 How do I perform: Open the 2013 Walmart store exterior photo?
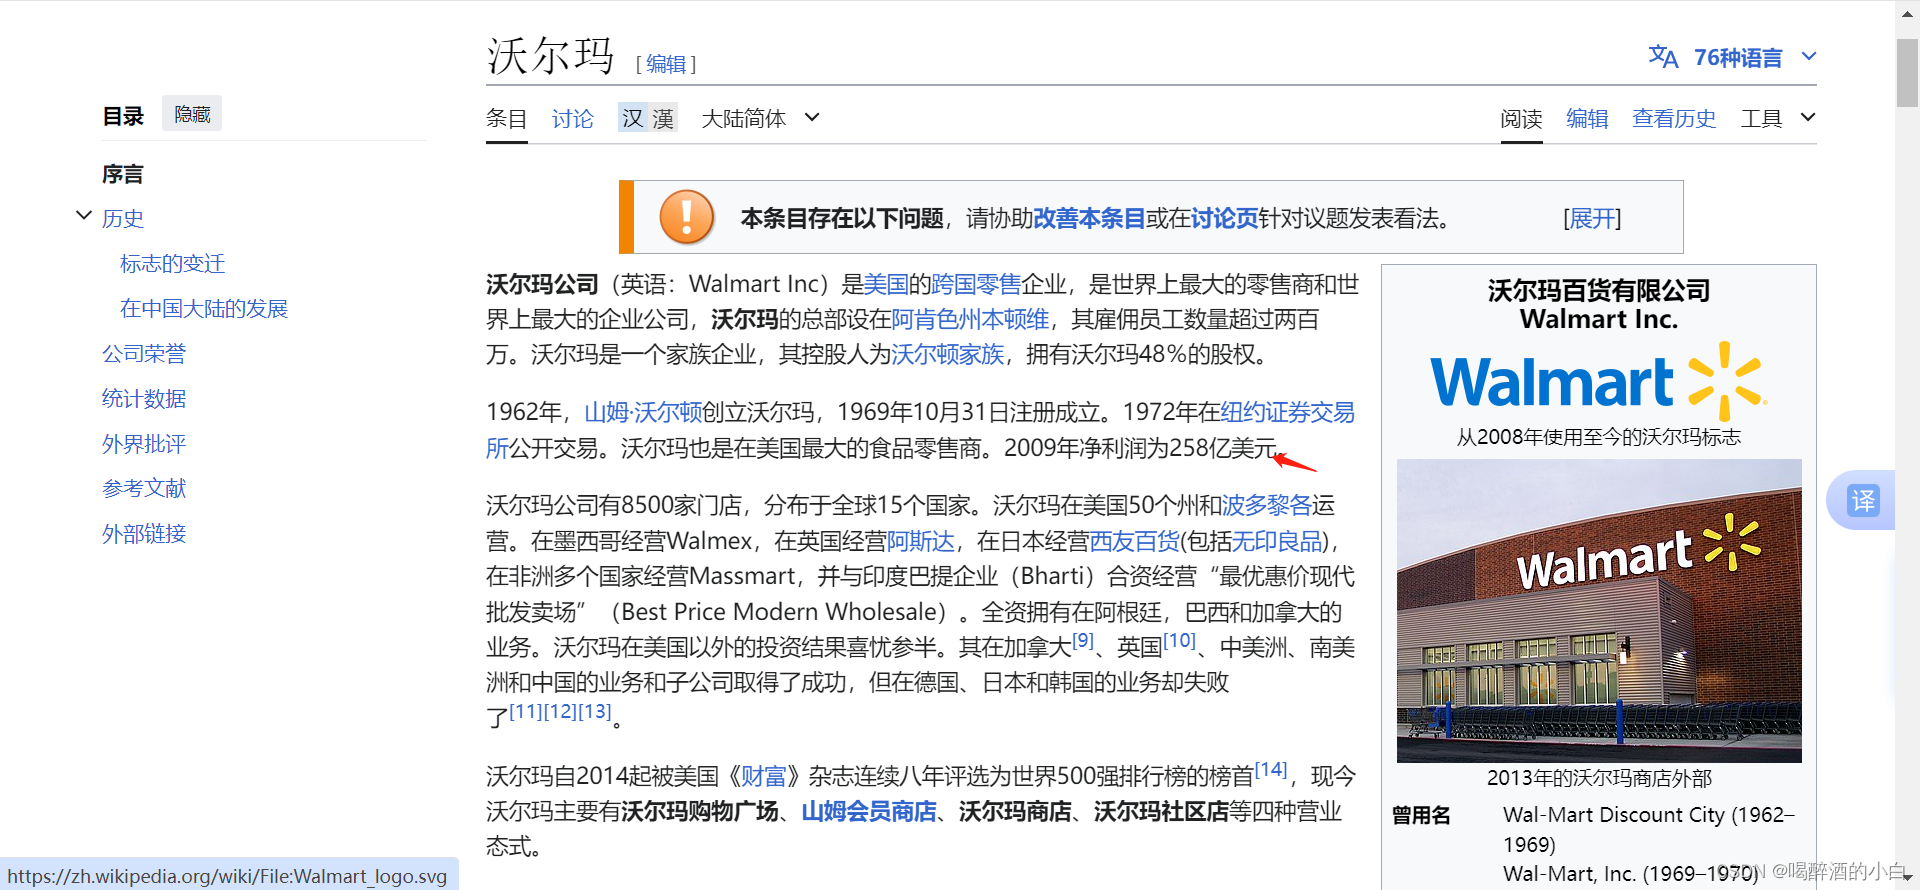click(x=1599, y=611)
